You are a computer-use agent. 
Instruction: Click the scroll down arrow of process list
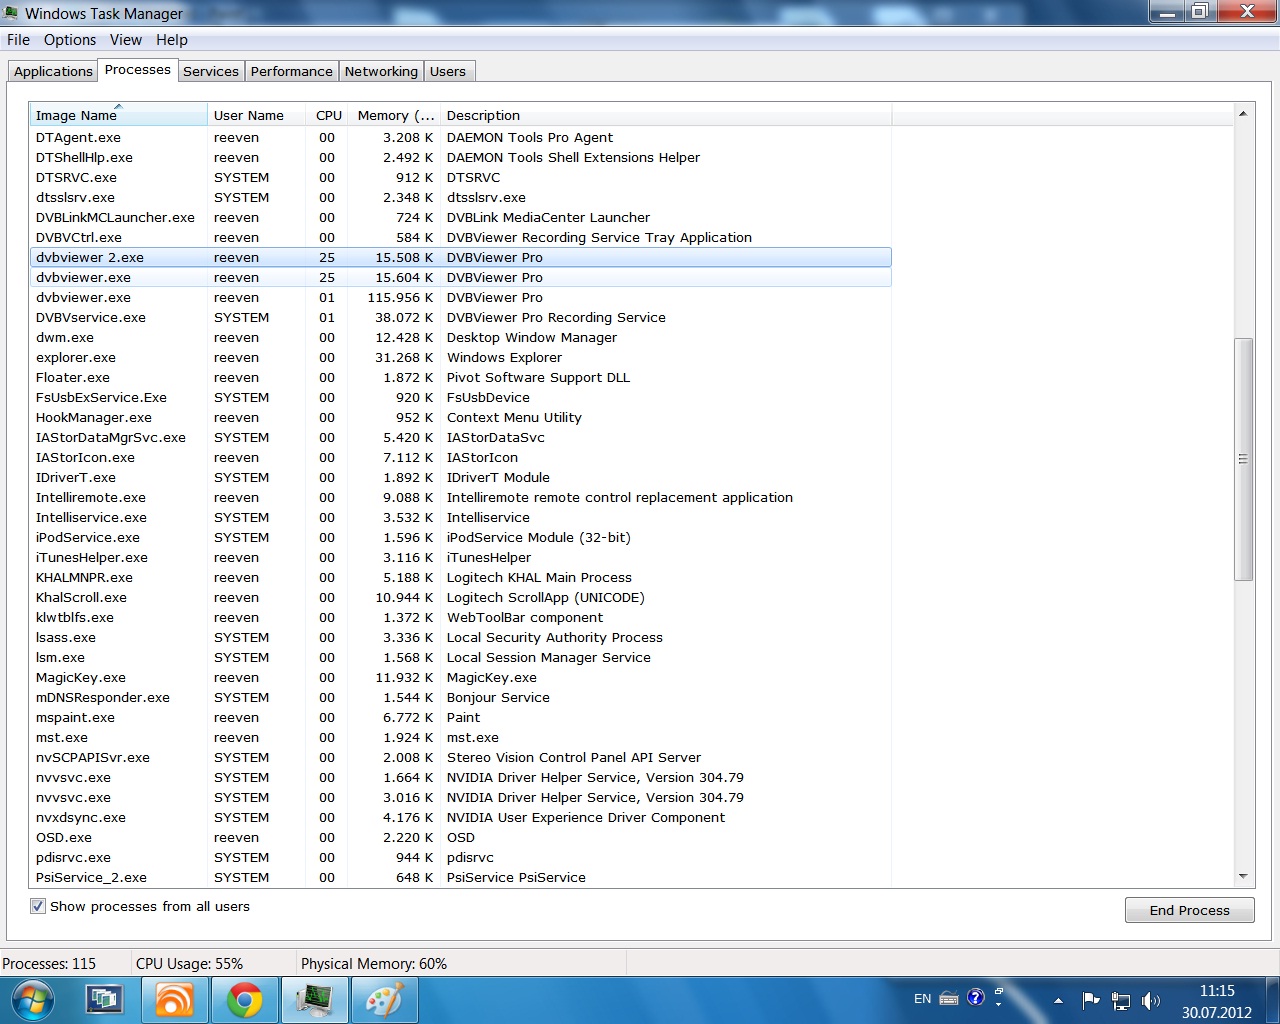(x=1243, y=876)
